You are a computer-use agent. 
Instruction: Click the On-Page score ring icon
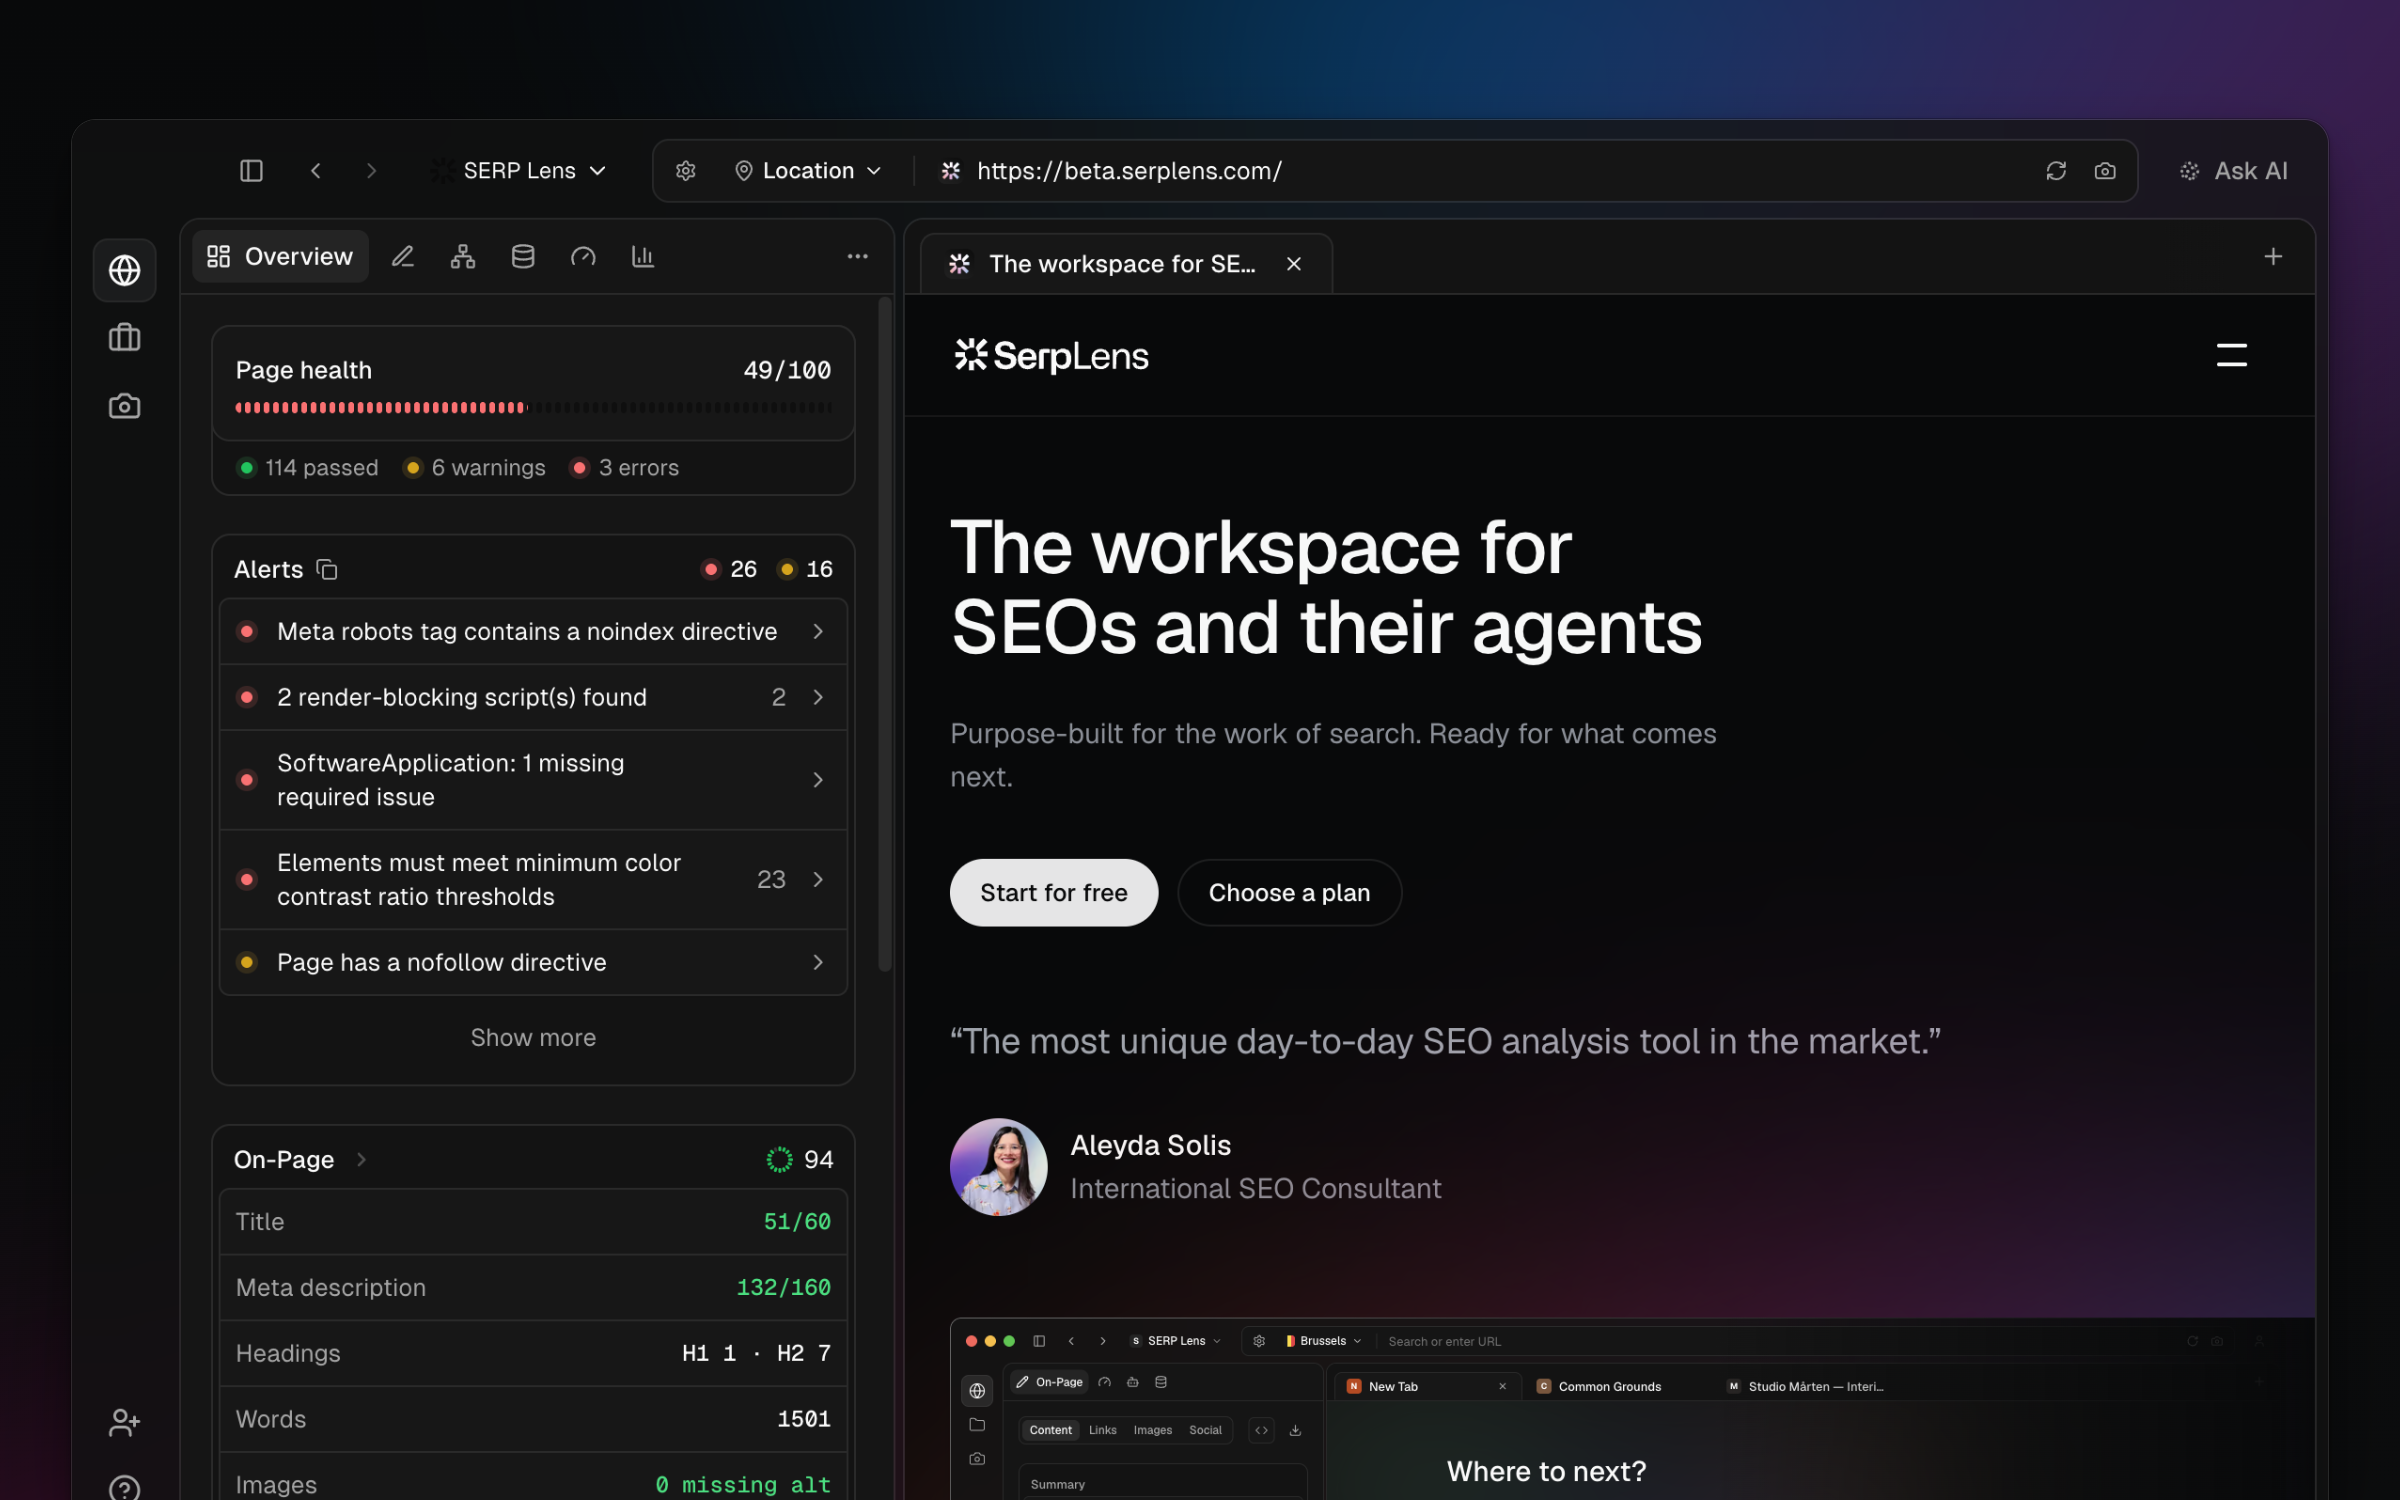[x=779, y=1159]
